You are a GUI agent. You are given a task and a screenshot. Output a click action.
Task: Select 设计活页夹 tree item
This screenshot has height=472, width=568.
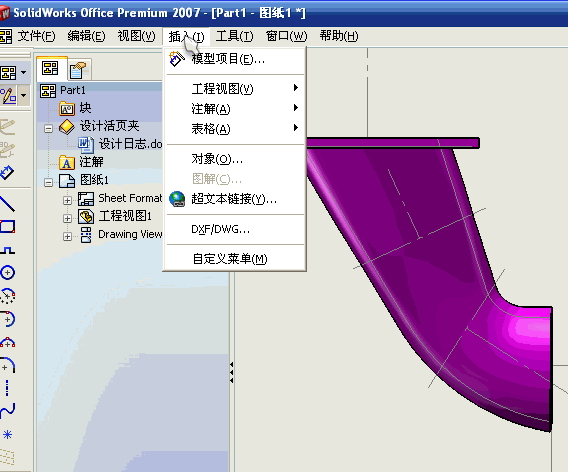point(99,126)
